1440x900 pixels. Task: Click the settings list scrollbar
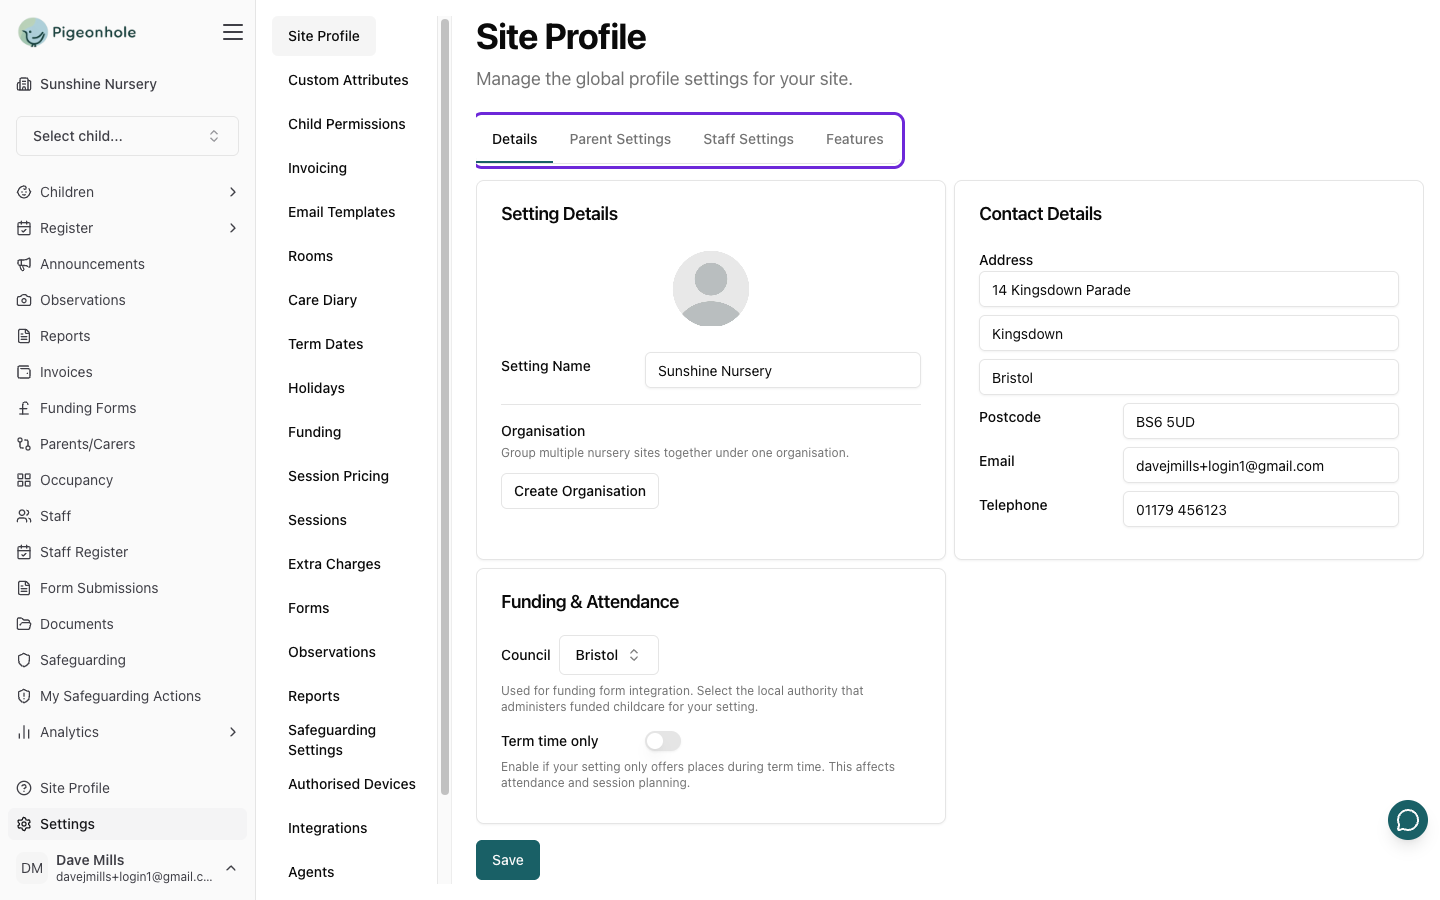pos(445,407)
